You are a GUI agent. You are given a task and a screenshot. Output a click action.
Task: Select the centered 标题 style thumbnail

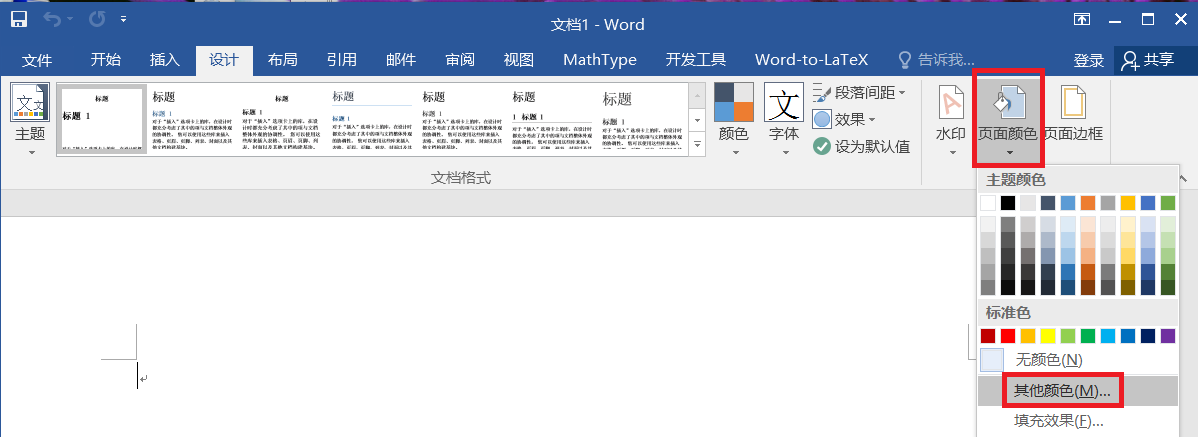[283, 120]
